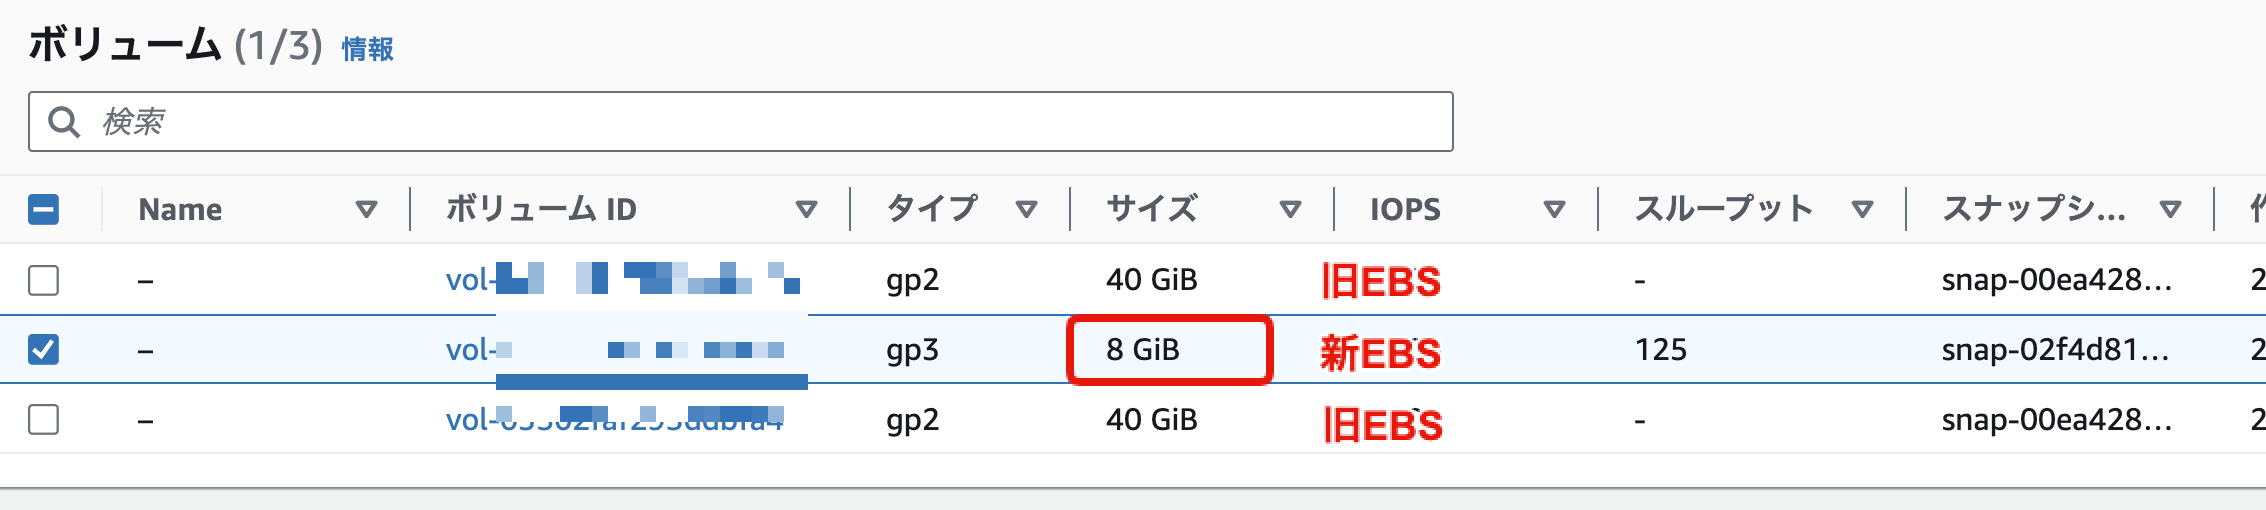The height and width of the screenshot is (510, 2266).
Task: Click the 8 GiB size cell
Action: coord(1143,349)
